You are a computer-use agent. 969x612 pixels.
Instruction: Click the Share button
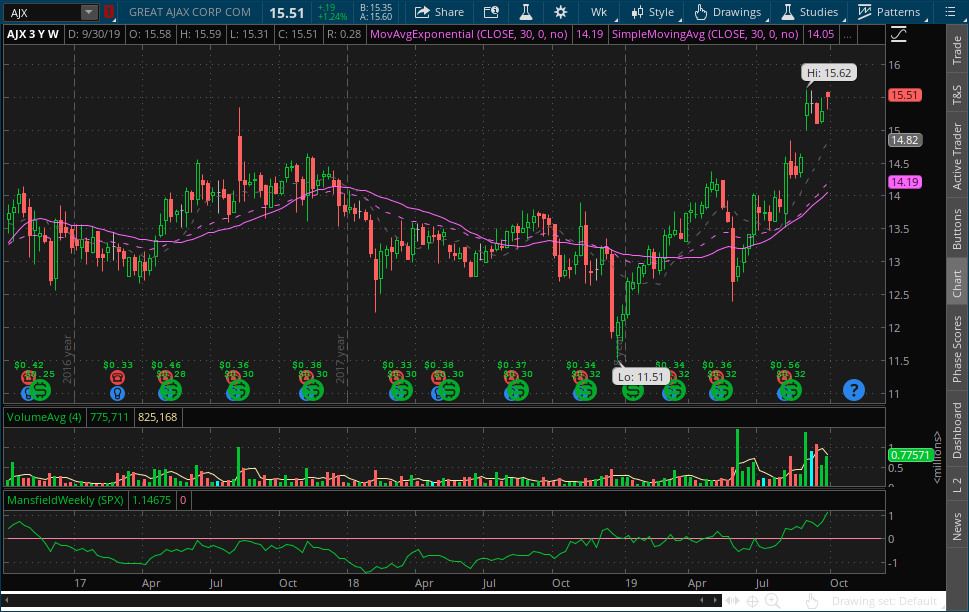coord(439,12)
